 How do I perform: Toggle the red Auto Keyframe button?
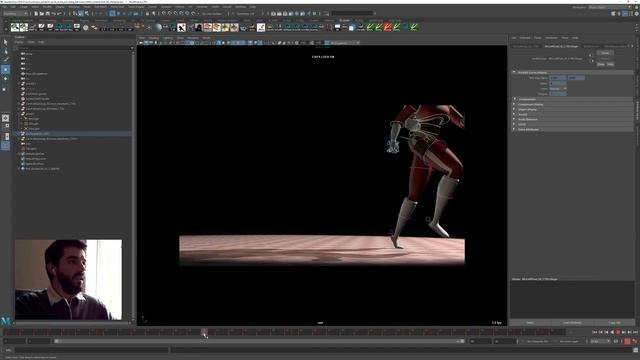click(x=627, y=341)
